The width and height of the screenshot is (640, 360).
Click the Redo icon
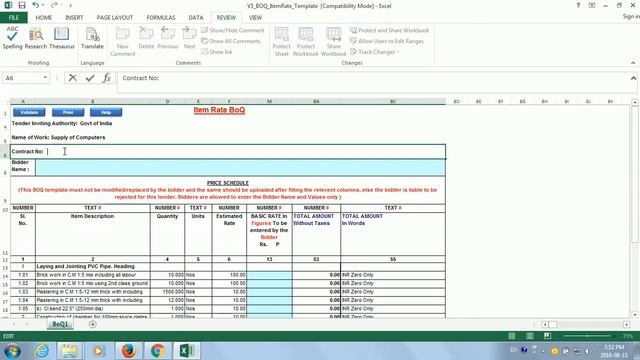[x=54, y=5]
